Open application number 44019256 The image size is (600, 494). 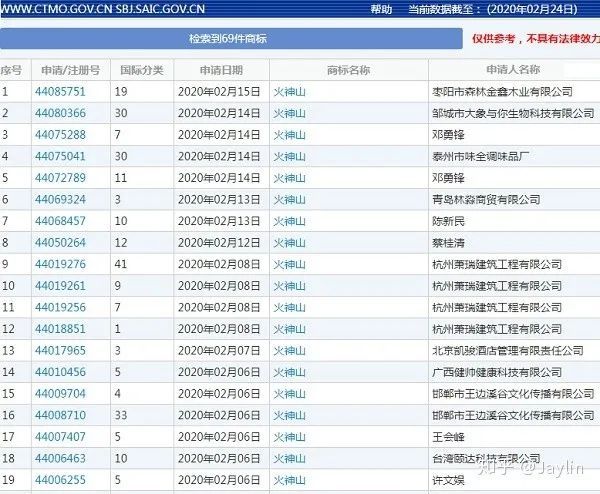point(60,307)
